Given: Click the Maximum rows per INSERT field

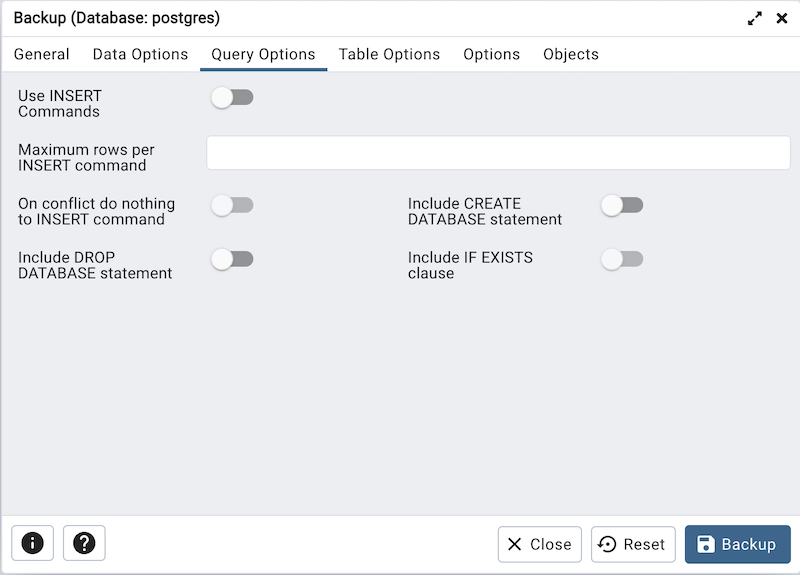Looking at the screenshot, I should coord(498,153).
